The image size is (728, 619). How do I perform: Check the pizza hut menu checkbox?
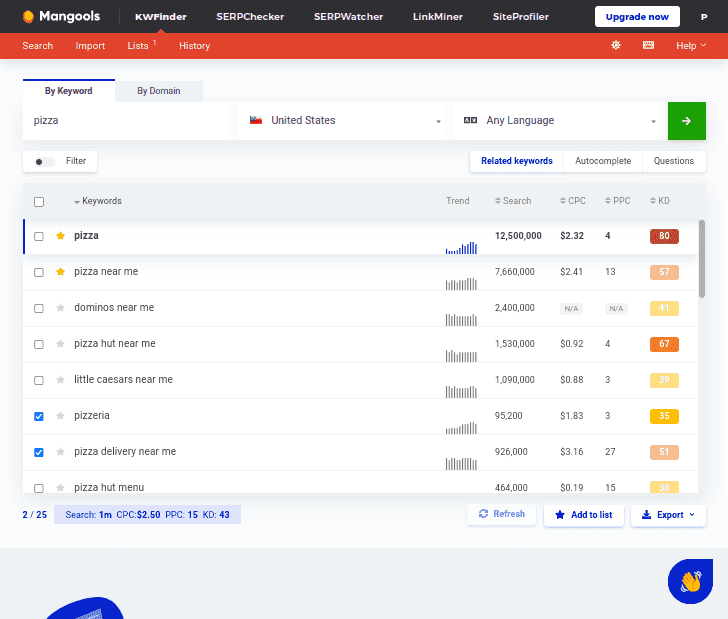pos(39,488)
